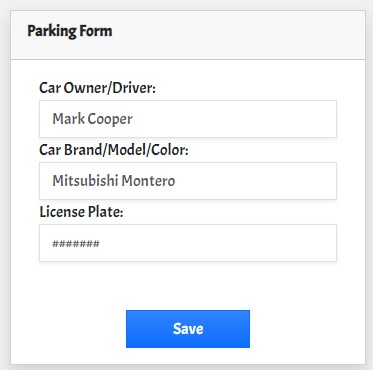This screenshot has width=373, height=370.
Task: Click the Mitsubishi Montero placeholder text
Action: coord(114,181)
